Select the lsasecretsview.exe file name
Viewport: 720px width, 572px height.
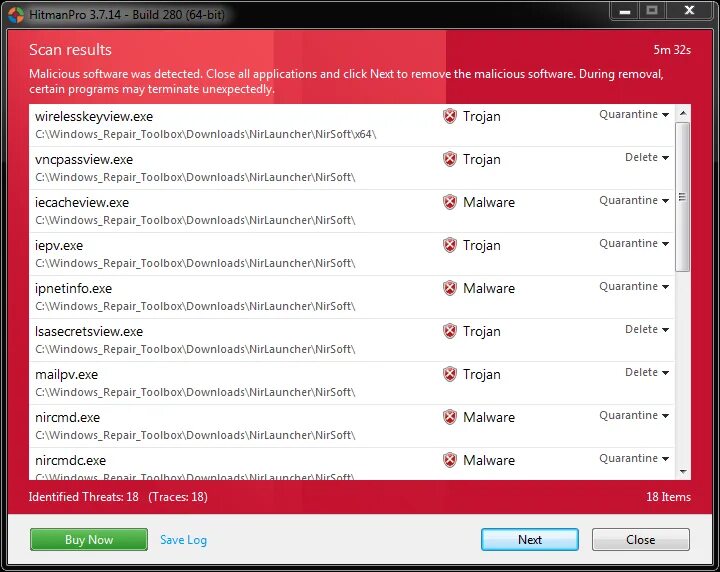pos(89,331)
